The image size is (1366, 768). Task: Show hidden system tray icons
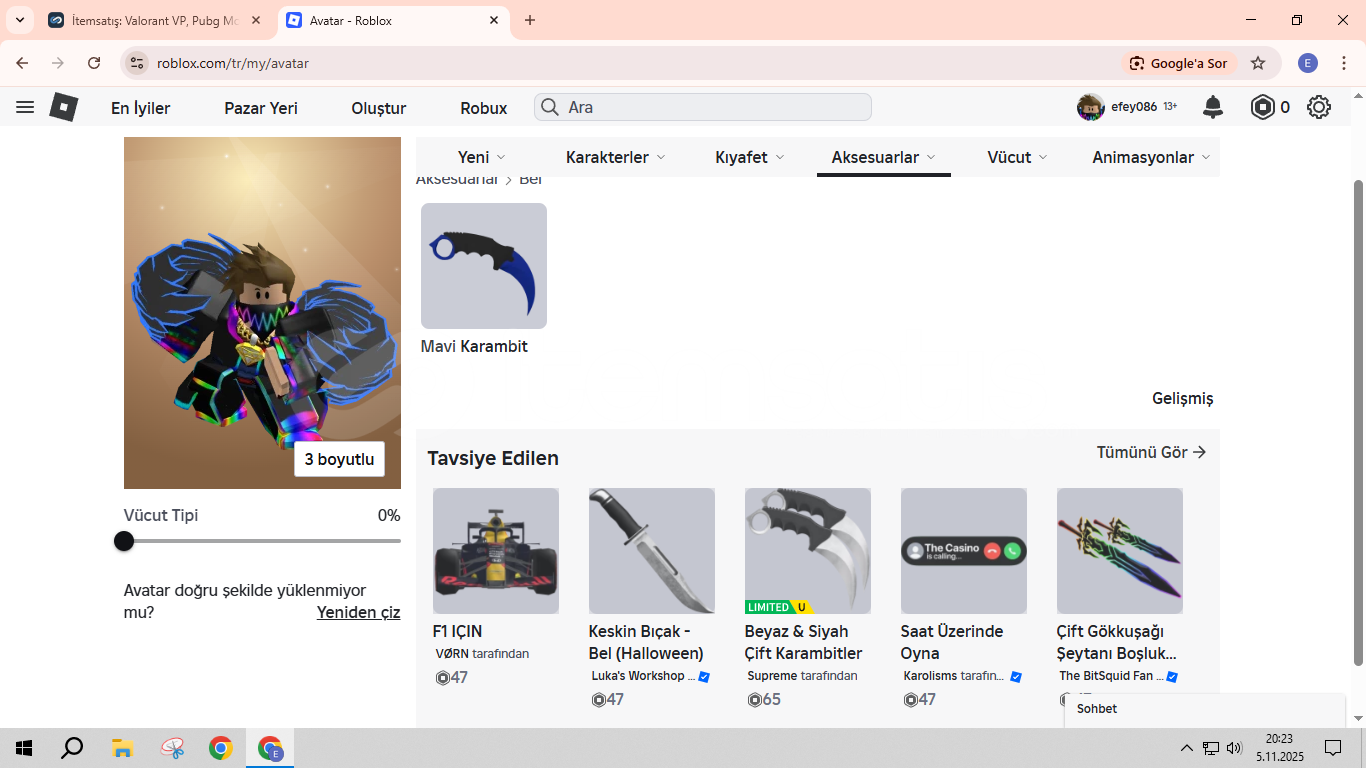coord(1187,748)
